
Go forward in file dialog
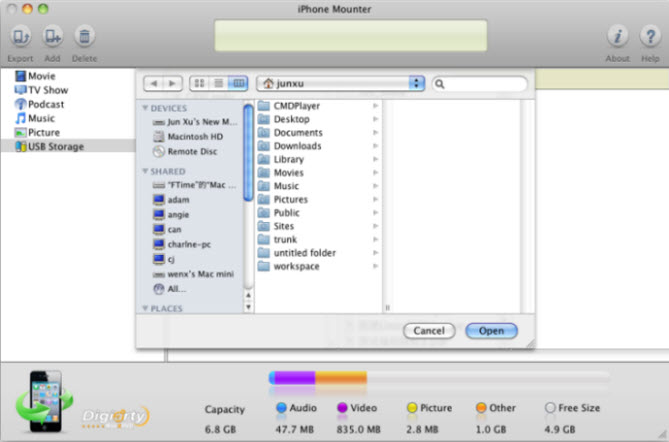click(172, 83)
